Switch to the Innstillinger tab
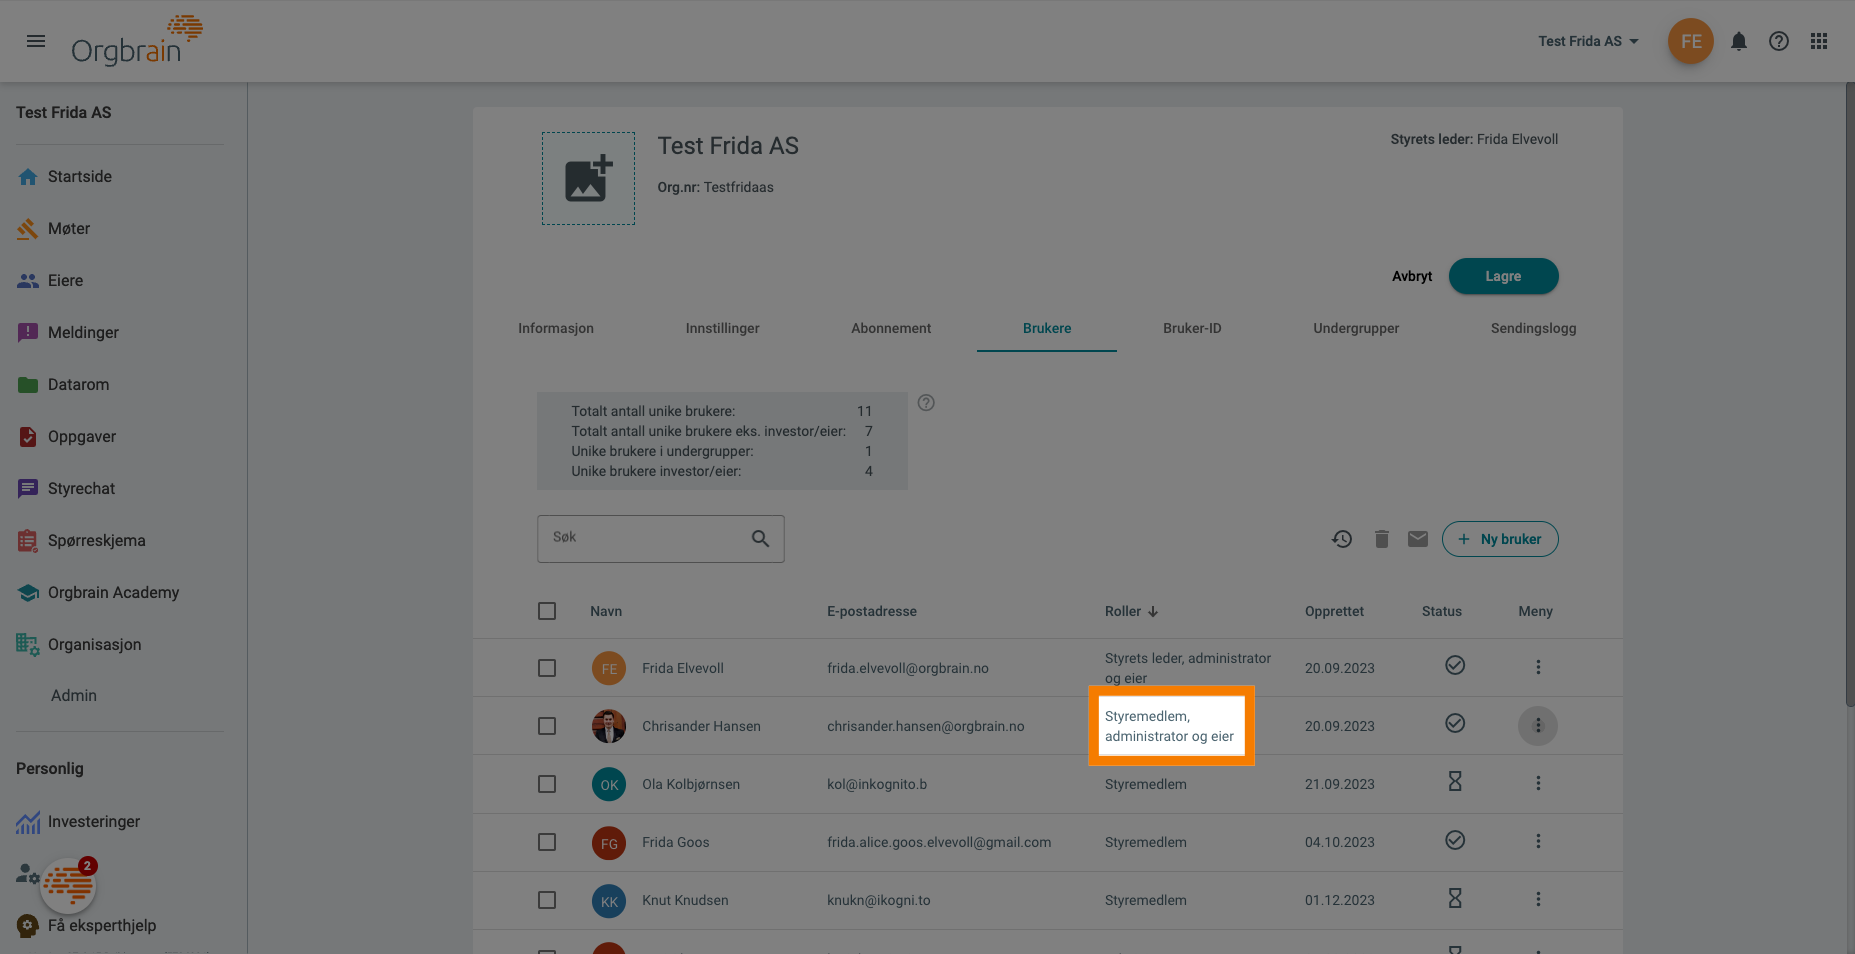Image resolution: width=1855 pixels, height=954 pixels. (723, 328)
